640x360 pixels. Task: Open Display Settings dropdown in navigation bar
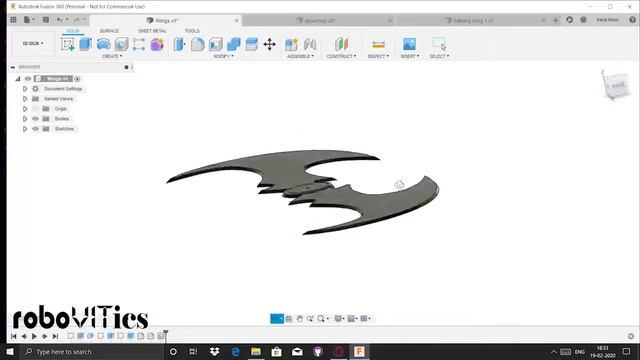[x=339, y=319]
